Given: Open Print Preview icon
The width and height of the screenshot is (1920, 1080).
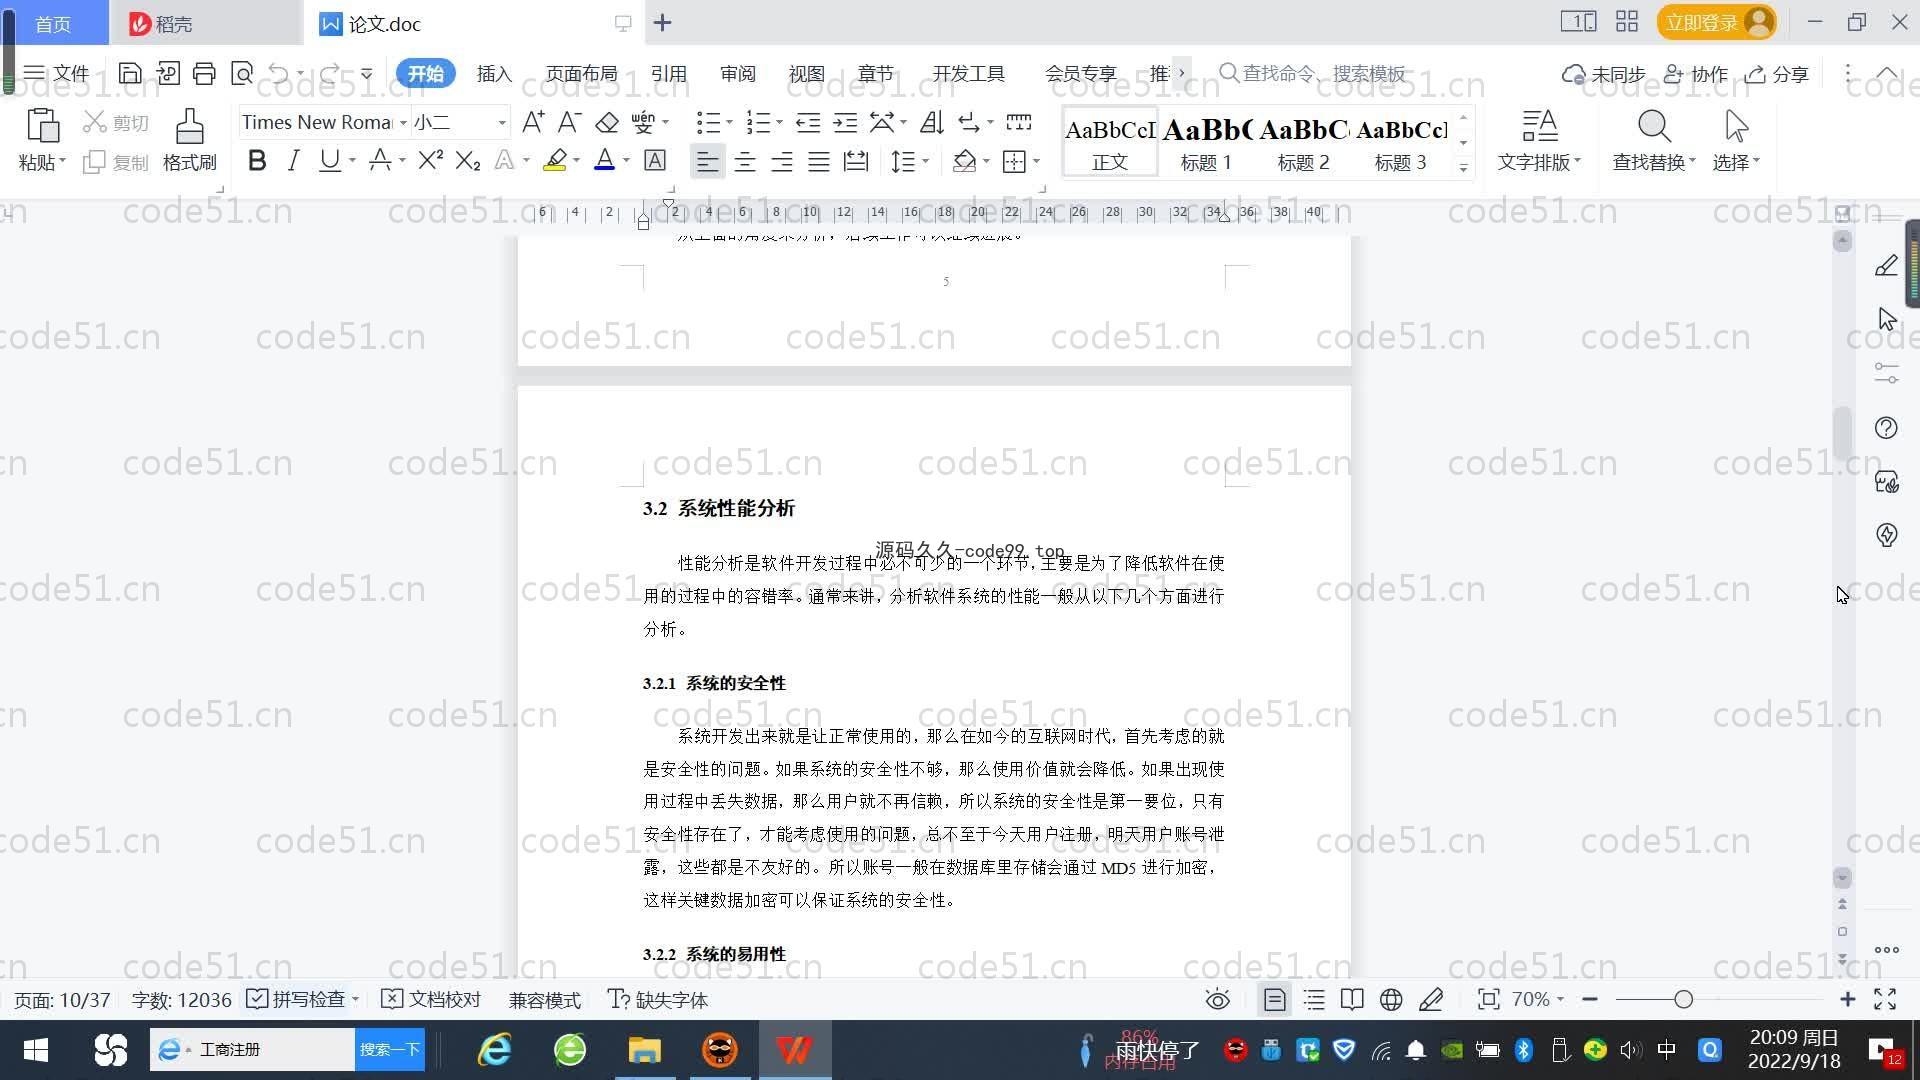Looking at the screenshot, I should 242,73.
